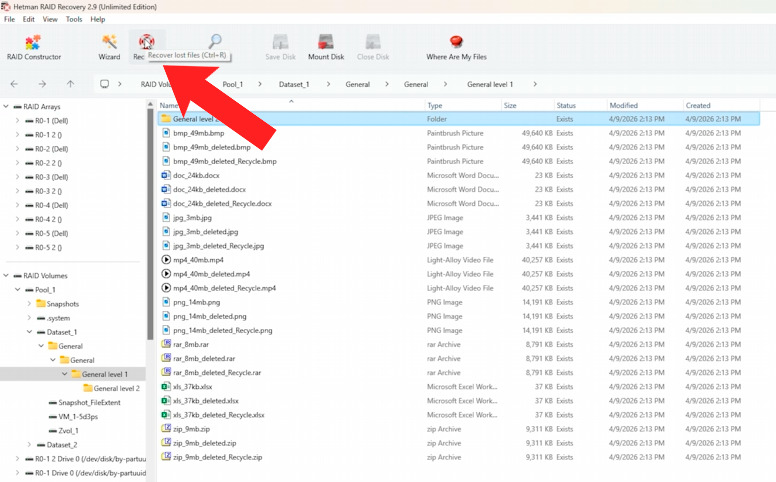Image resolution: width=776 pixels, height=482 pixels.
Task: Select jpg_3mb.jpg image icon
Action: (166, 218)
